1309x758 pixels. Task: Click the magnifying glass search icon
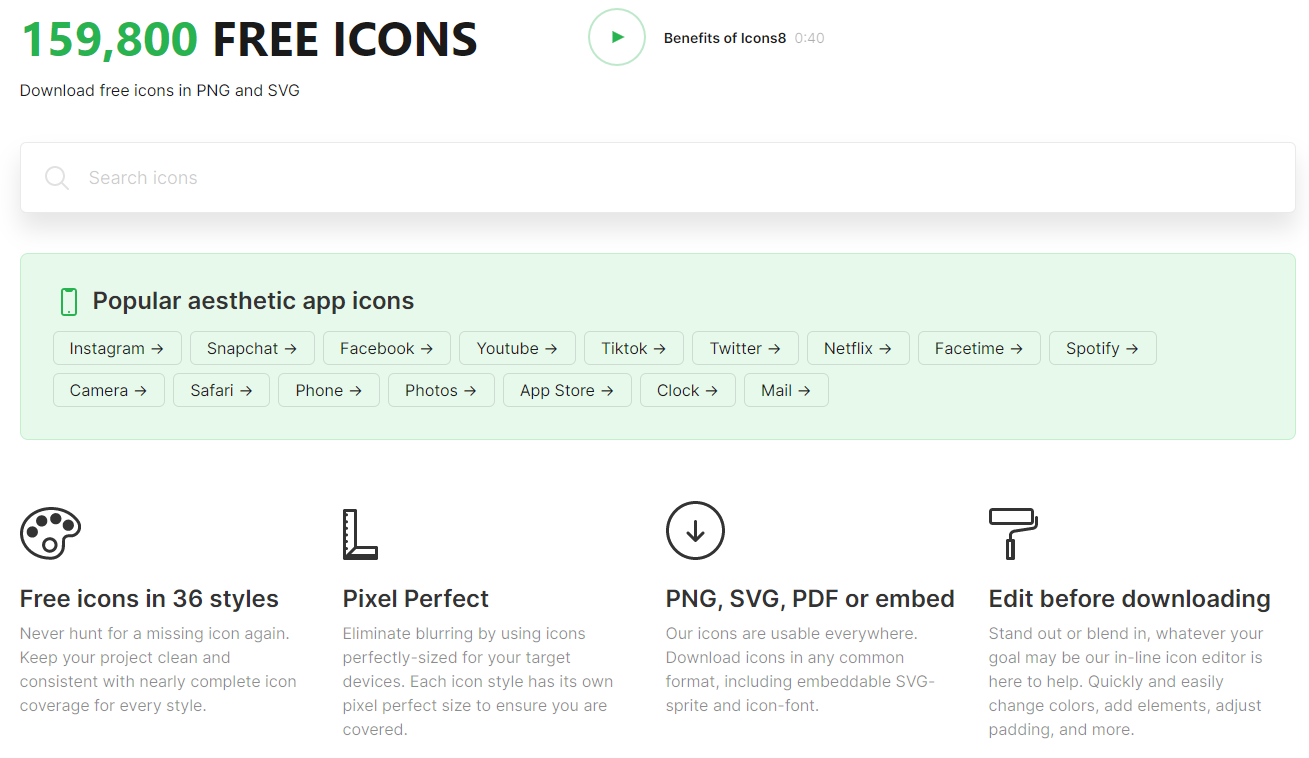(x=57, y=178)
